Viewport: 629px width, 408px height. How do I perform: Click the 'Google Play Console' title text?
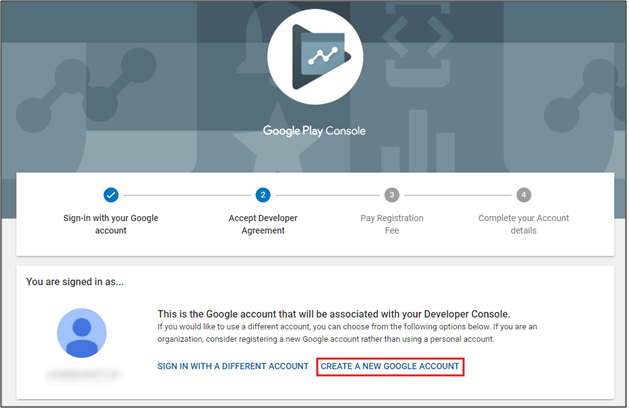(314, 130)
